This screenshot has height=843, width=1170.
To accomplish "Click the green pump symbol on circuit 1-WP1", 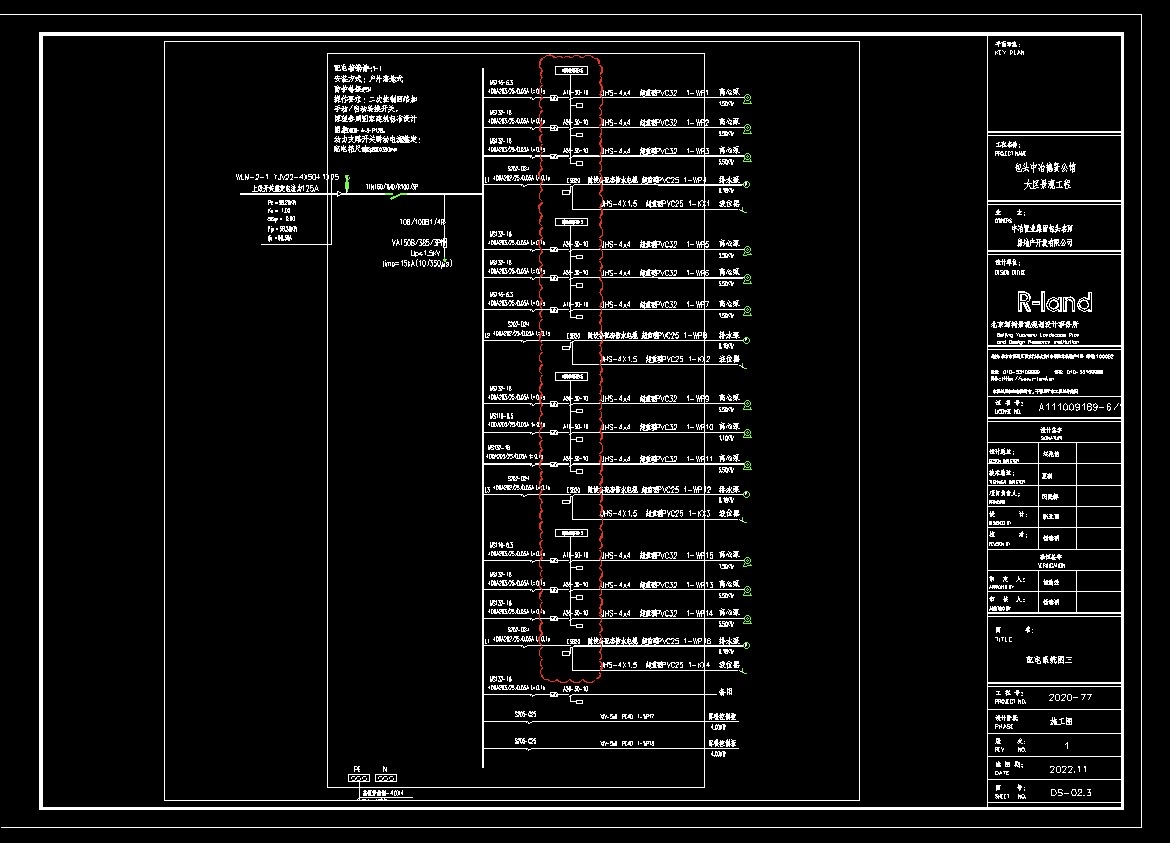I will click(x=746, y=97).
